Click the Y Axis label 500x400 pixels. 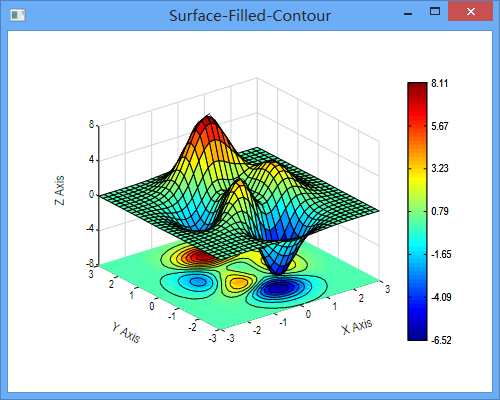point(126,332)
